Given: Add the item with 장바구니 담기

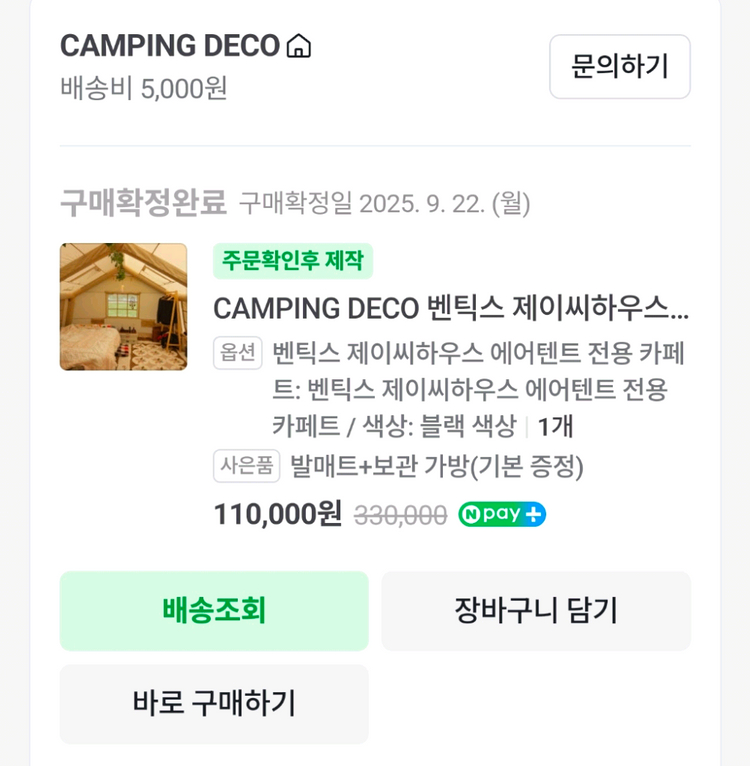Looking at the screenshot, I should (x=535, y=610).
